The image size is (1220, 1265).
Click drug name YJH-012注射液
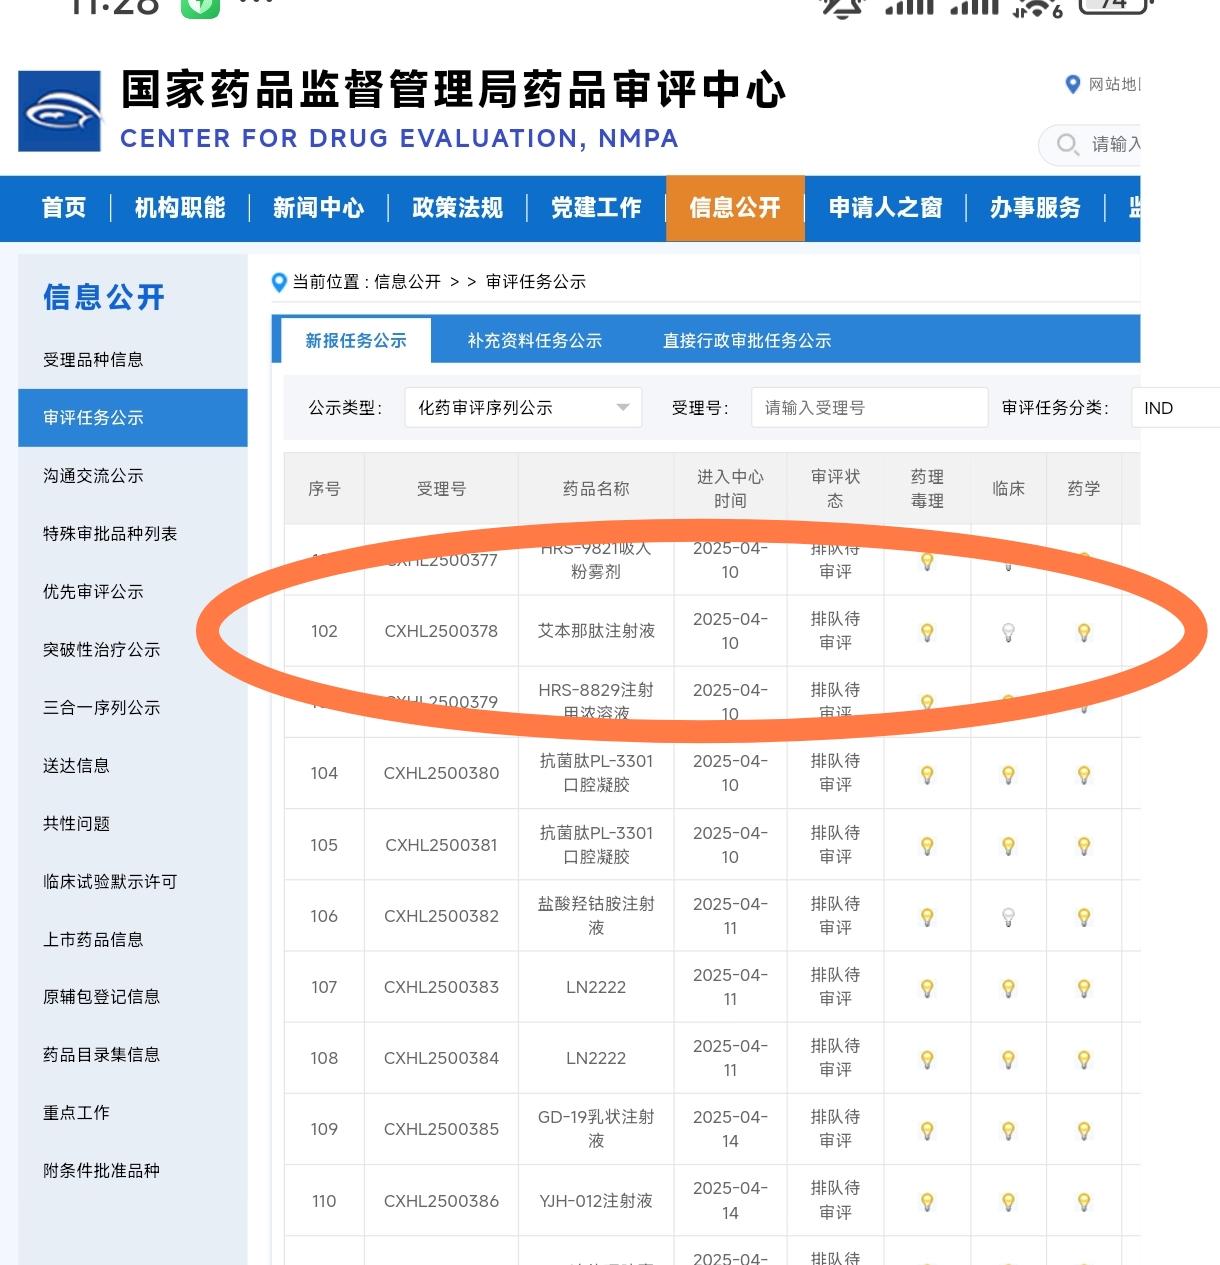tap(596, 1201)
